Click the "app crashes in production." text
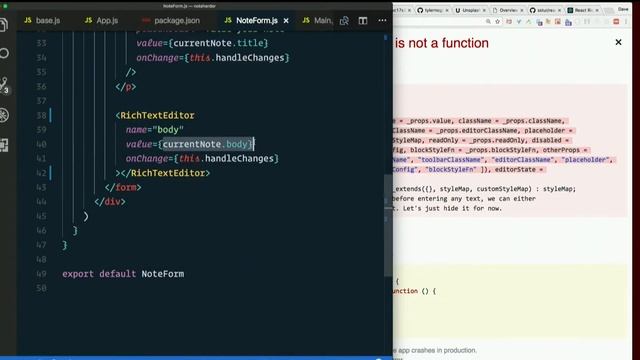Screen dimensions: 640x360 [x=437, y=350]
